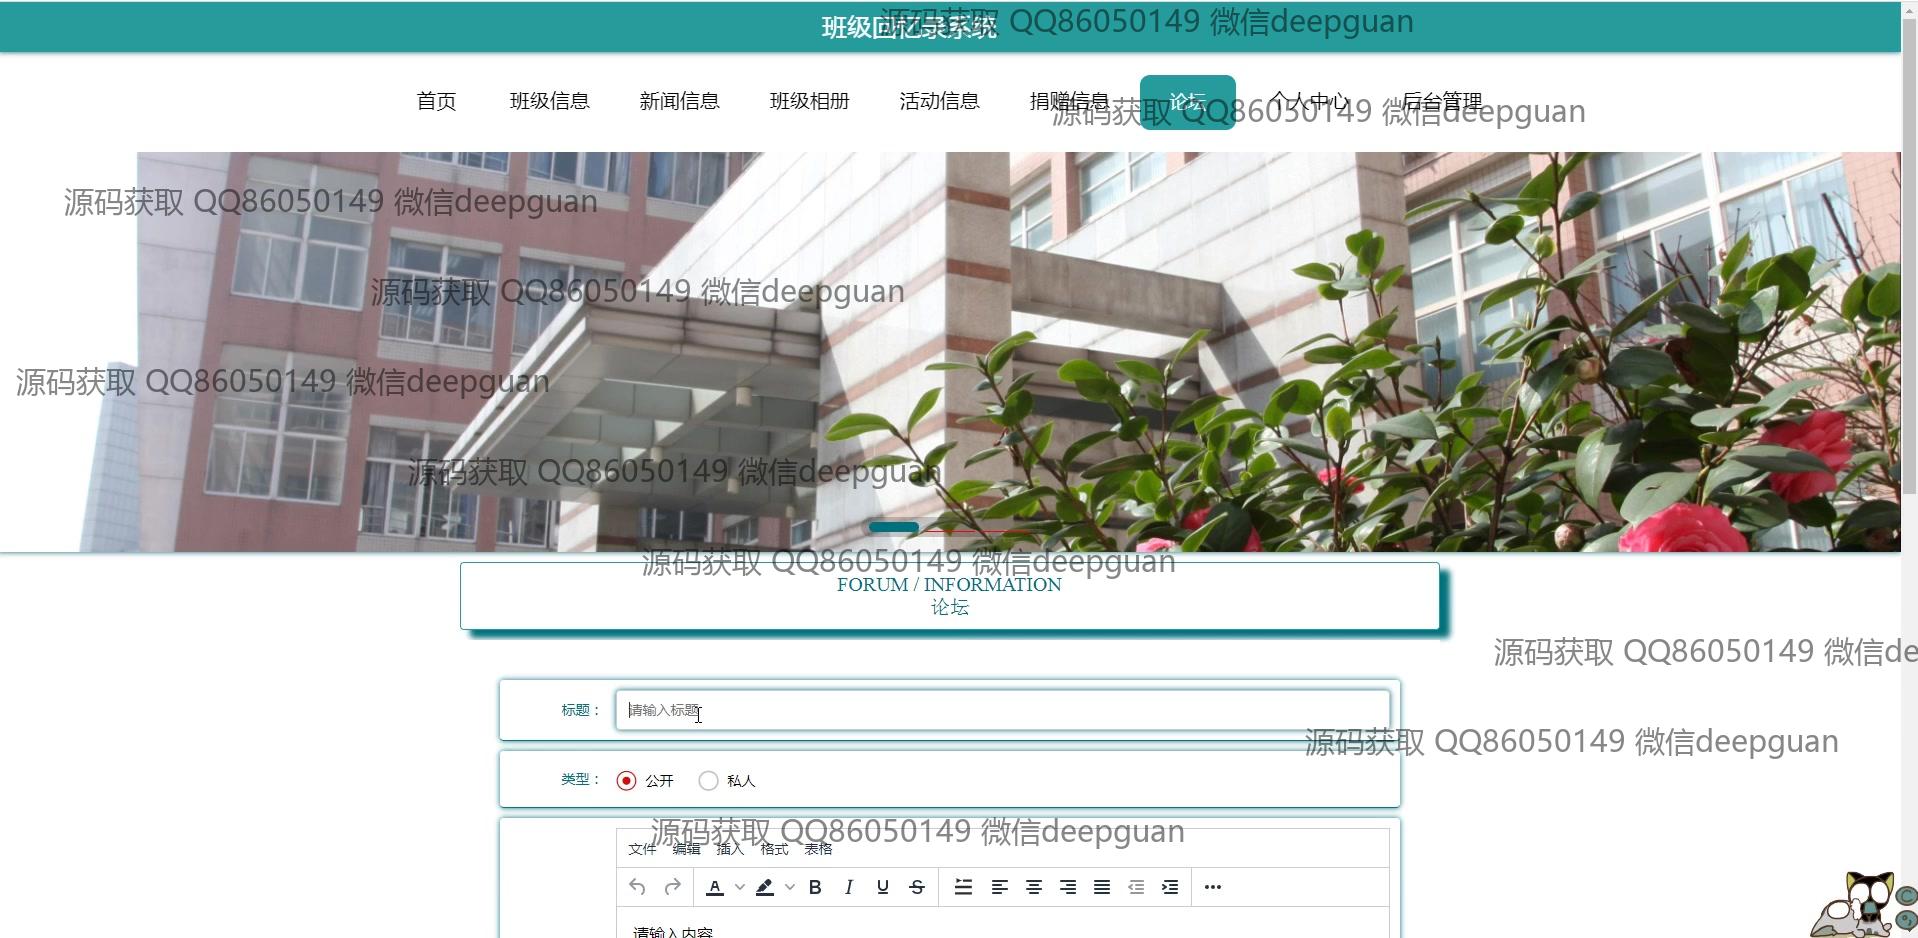This screenshot has height=938, width=1918.
Task: Apply strikethrough to text
Action: pyautogui.click(x=917, y=887)
